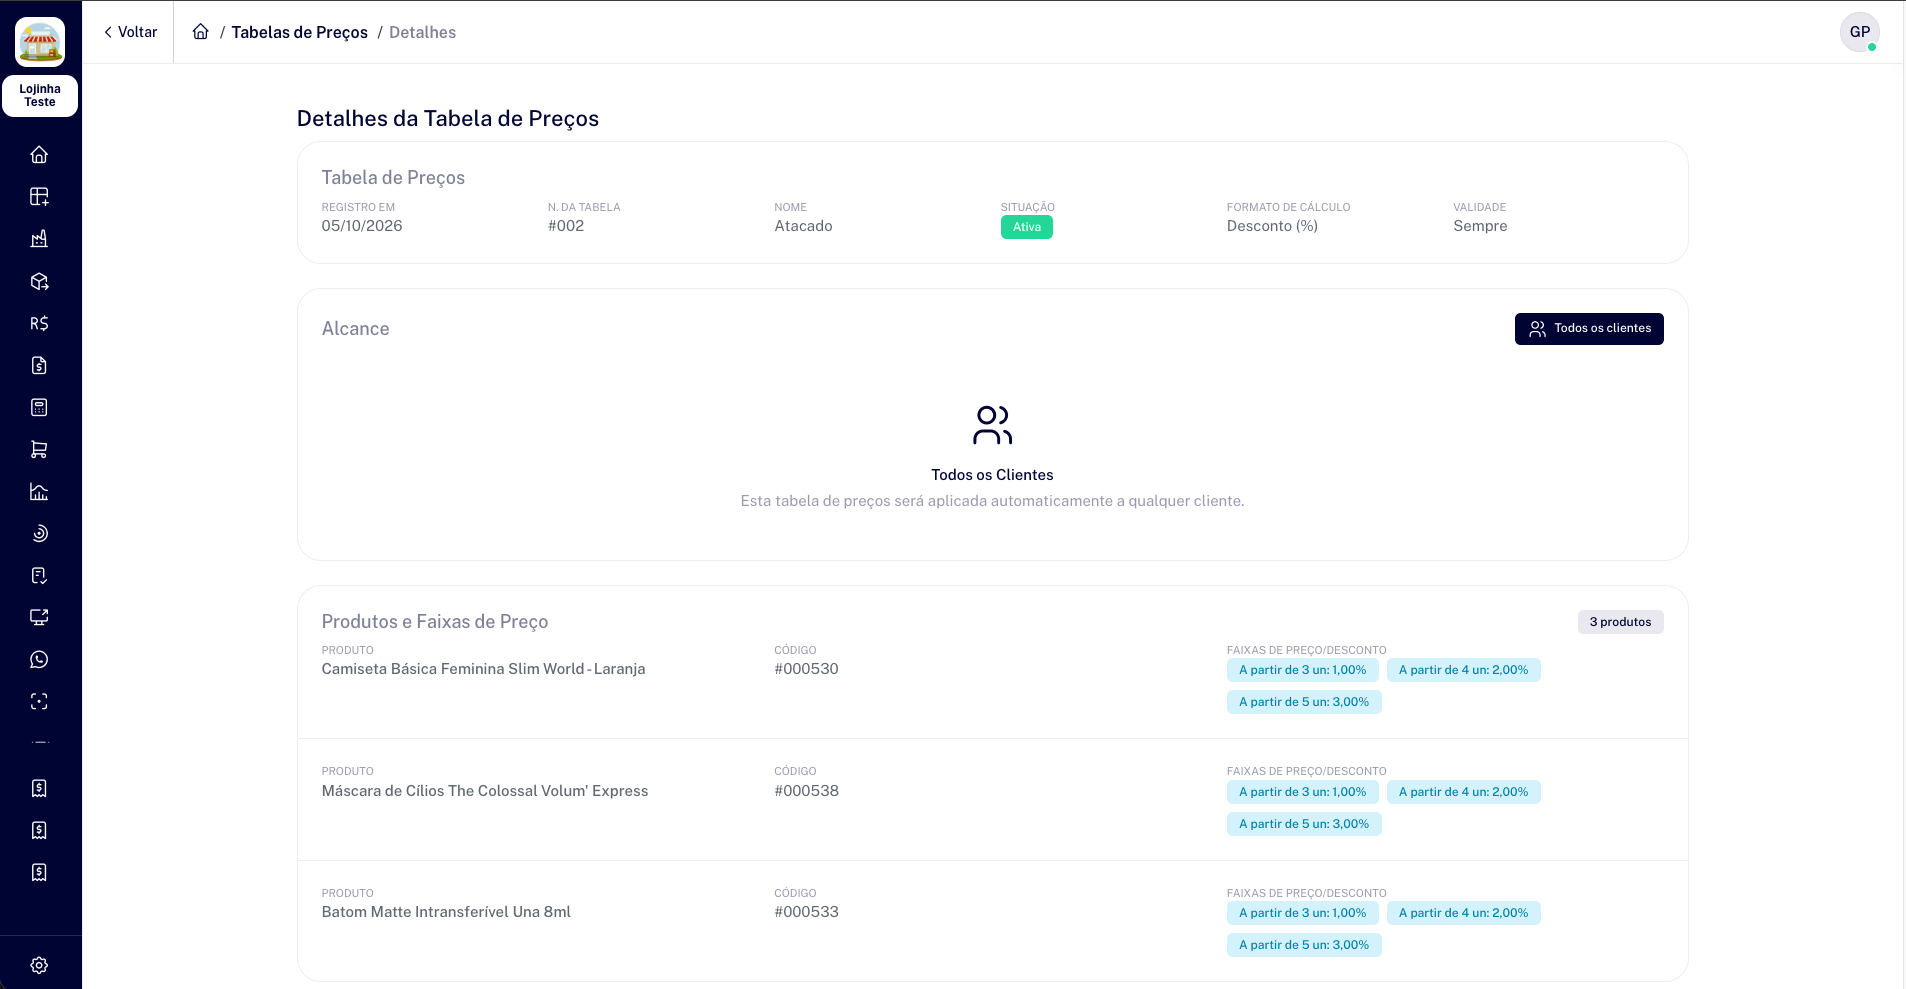
Task: Open the checklist document icon in sidebar
Action: pos(39,575)
